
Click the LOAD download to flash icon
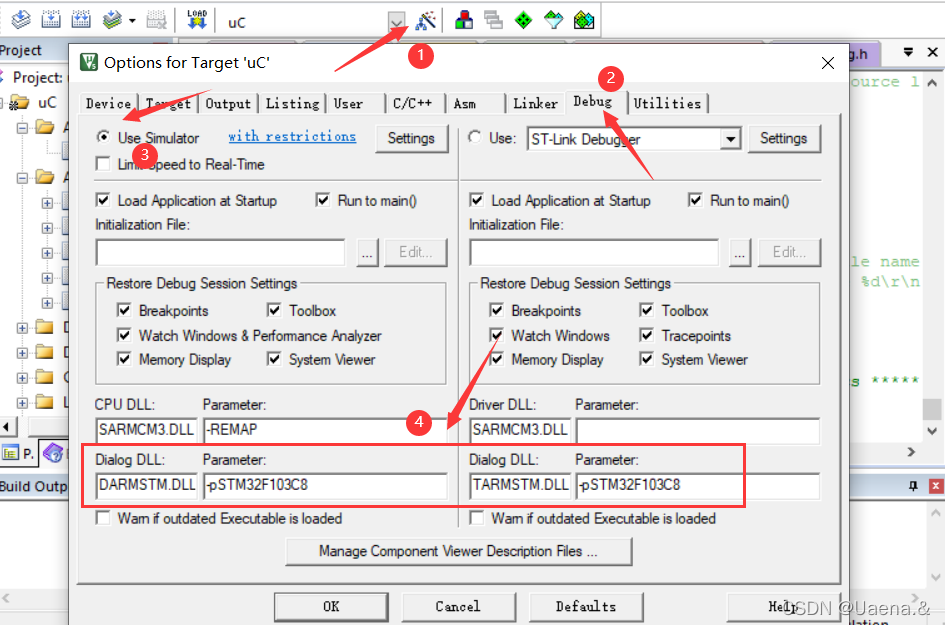pyautogui.click(x=196, y=20)
